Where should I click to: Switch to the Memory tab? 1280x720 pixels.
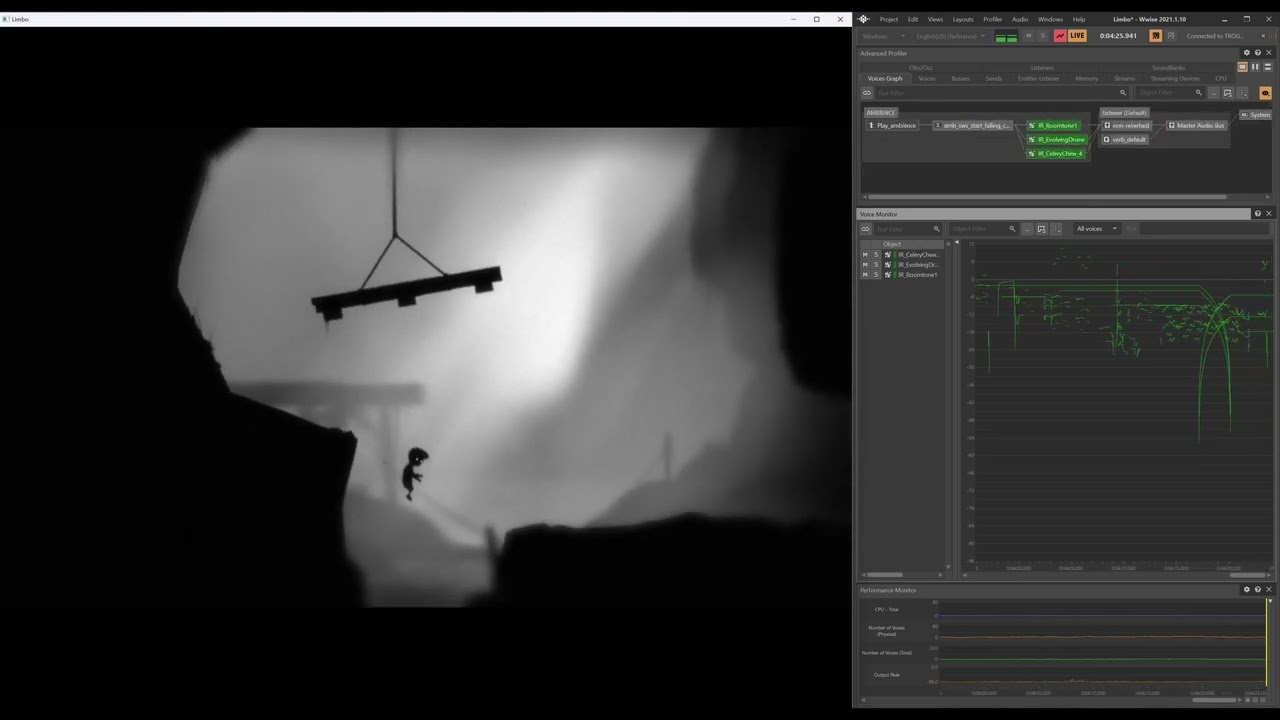pos(1086,78)
